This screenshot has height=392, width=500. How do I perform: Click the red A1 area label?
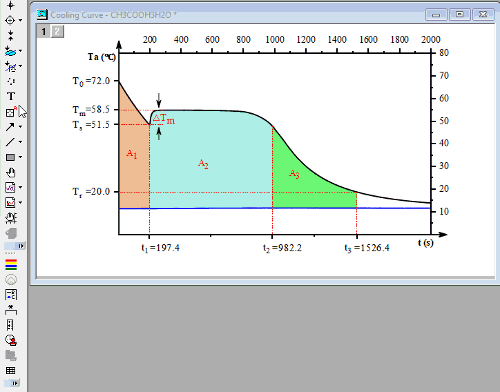(132, 154)
